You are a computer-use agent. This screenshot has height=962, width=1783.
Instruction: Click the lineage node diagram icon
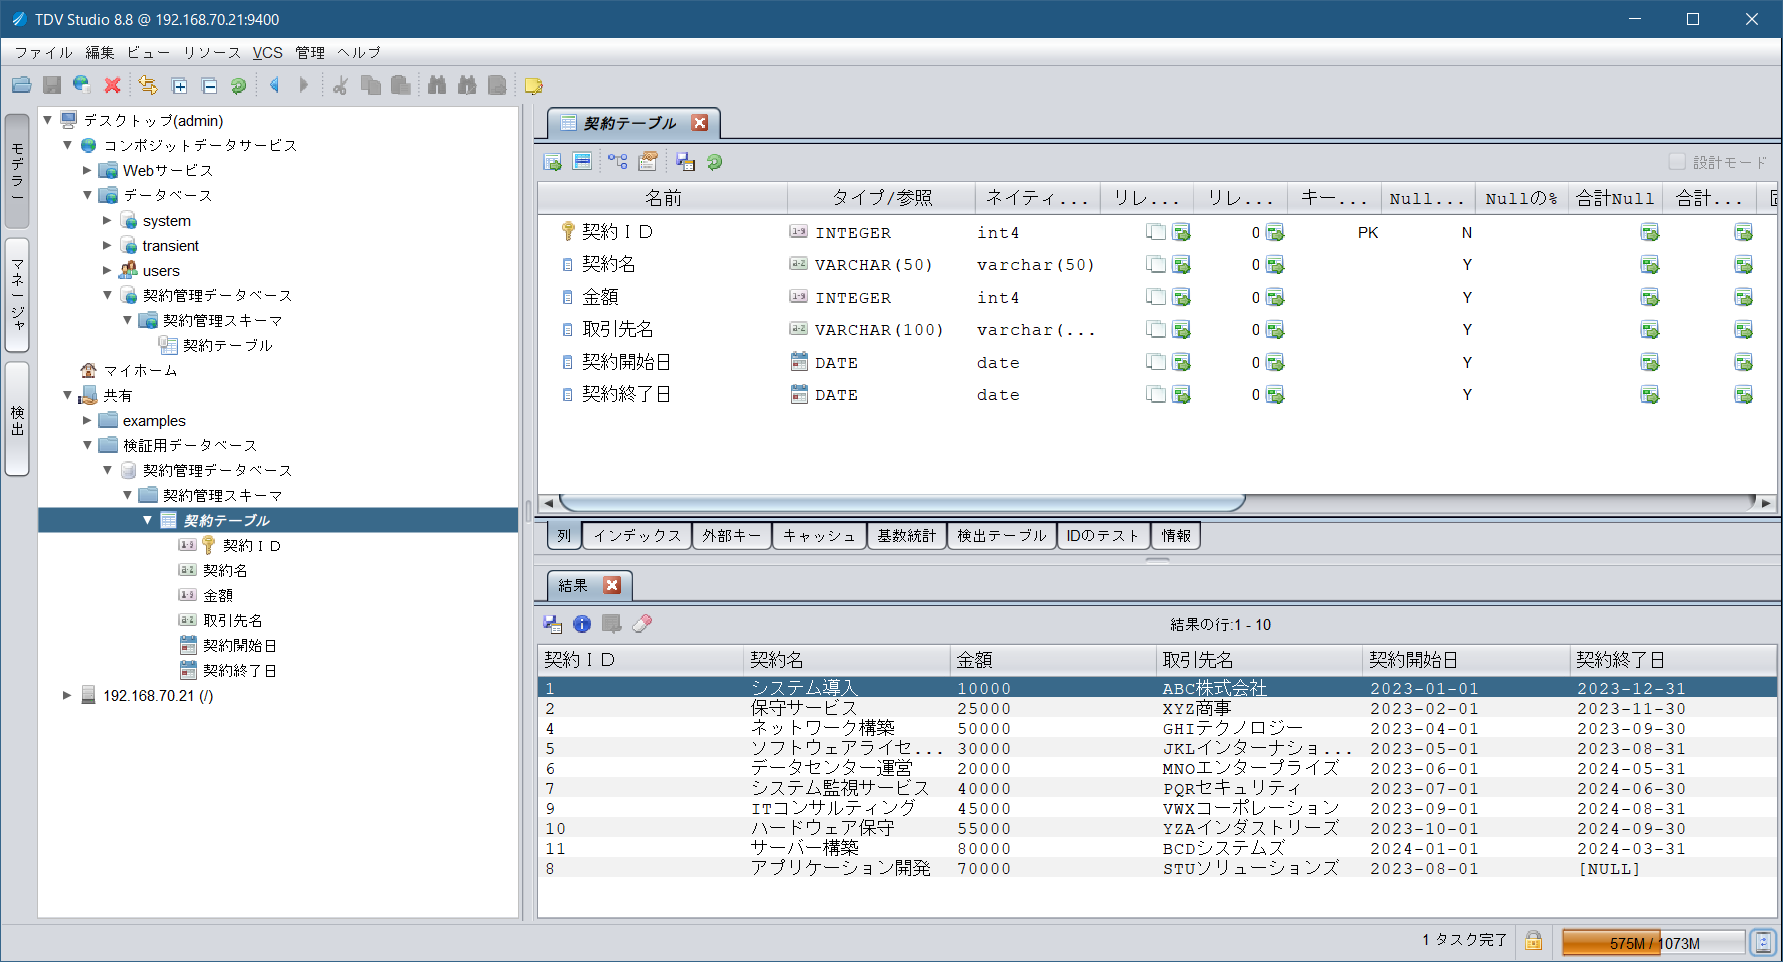(617, 162)
